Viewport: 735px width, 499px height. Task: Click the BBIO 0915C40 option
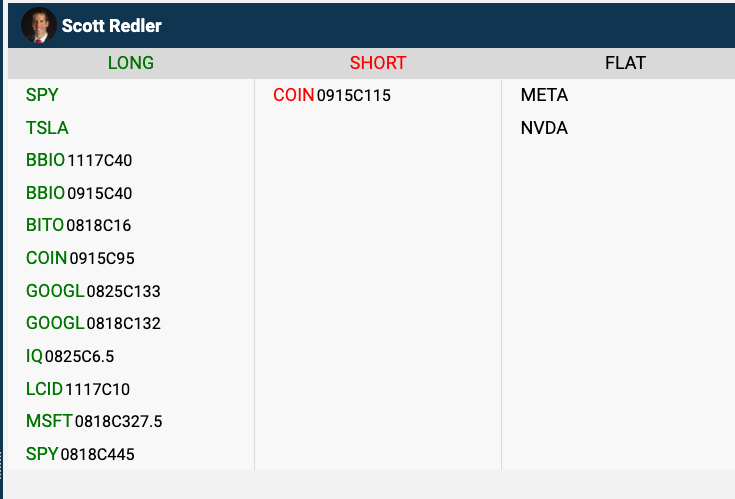pos(79,193)
